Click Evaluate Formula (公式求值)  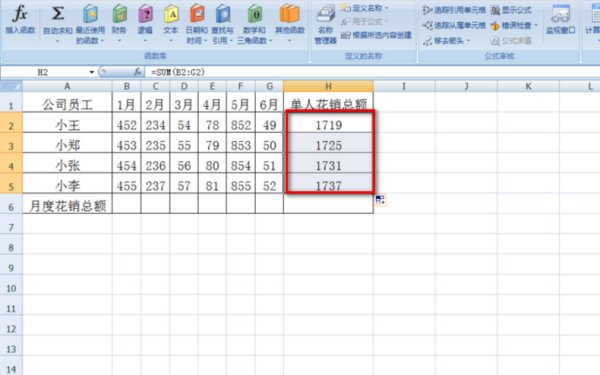point(511,41)
